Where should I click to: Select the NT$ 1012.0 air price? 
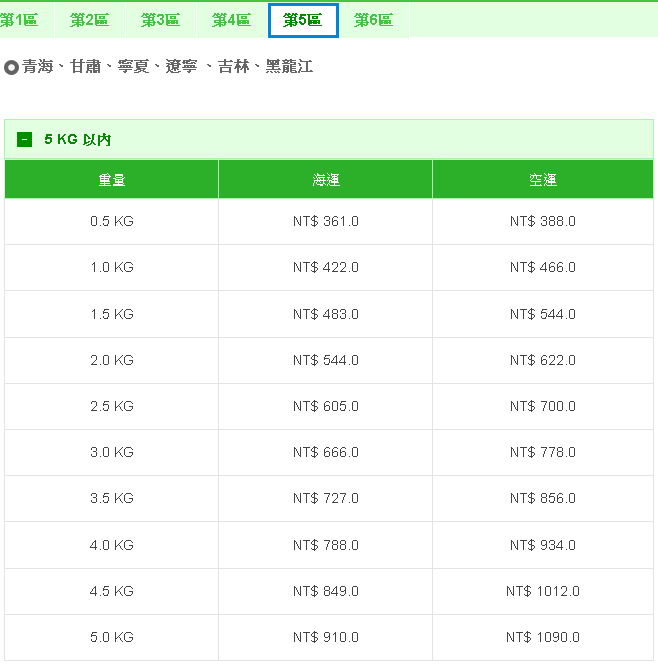coord(542,591)
